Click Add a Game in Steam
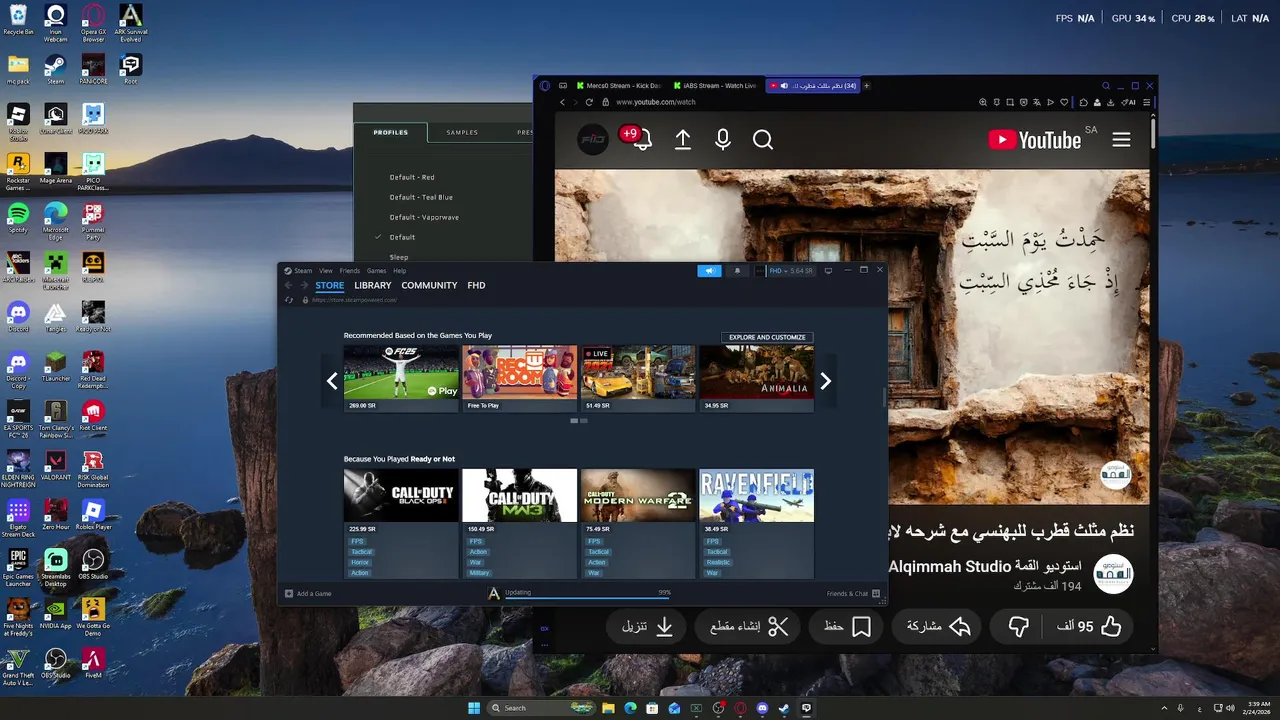 [x=308, y=594]
